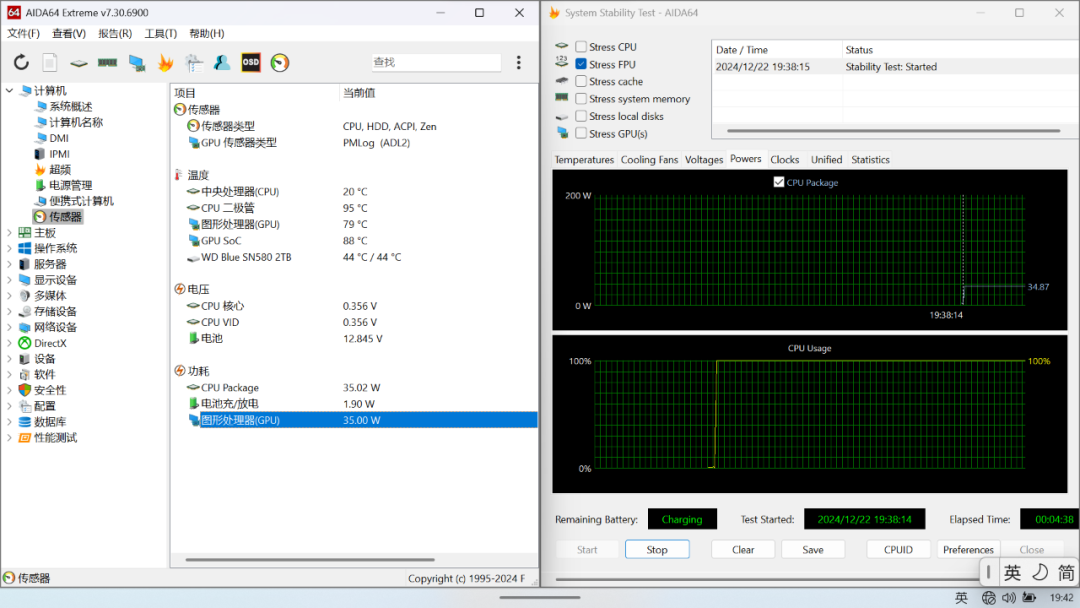Switch to the Temperatures tab
Screen dimensions: 1080x608
coord(584,160)
